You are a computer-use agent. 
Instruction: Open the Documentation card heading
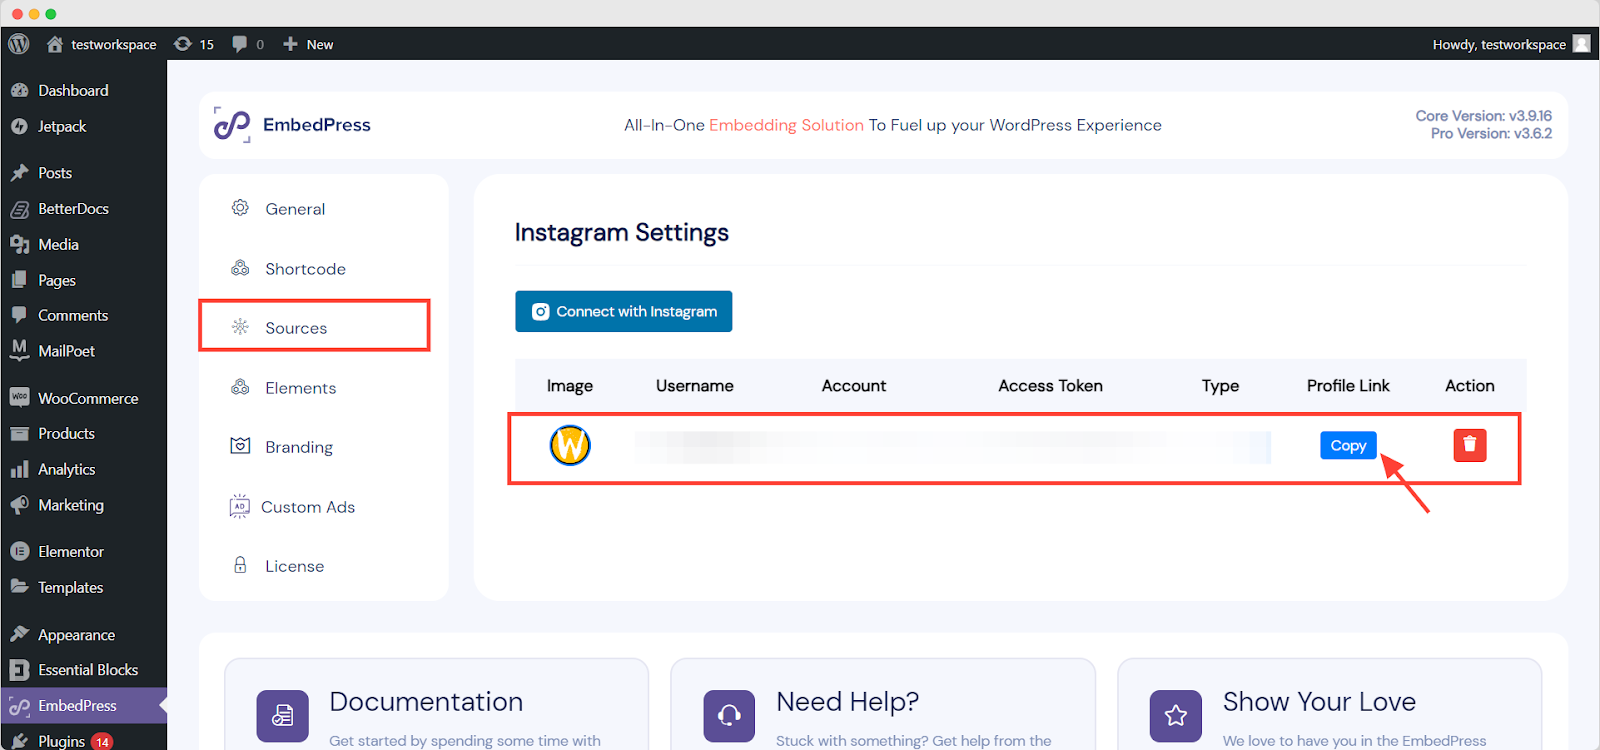click(x=426, y=702)
